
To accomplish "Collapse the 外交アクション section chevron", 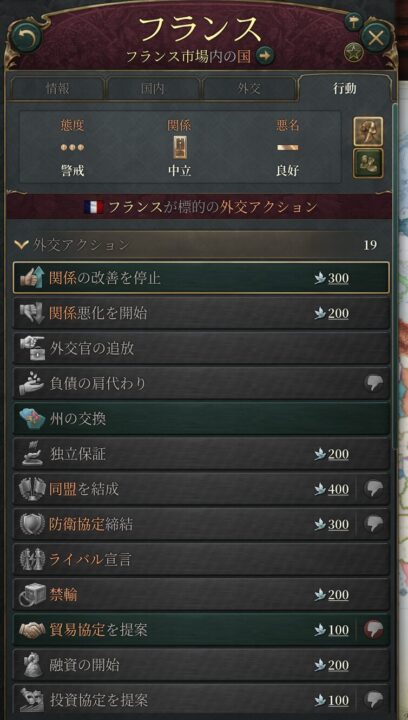I will 21,245.
